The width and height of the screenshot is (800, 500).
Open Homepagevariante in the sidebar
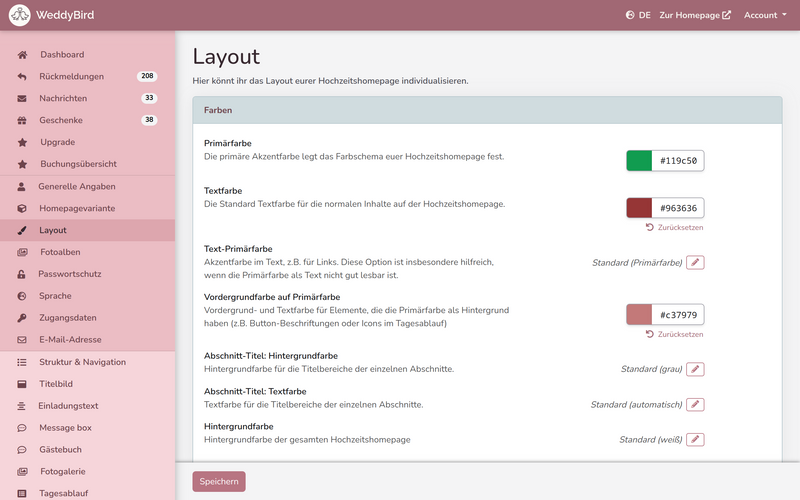coord(77,208)
